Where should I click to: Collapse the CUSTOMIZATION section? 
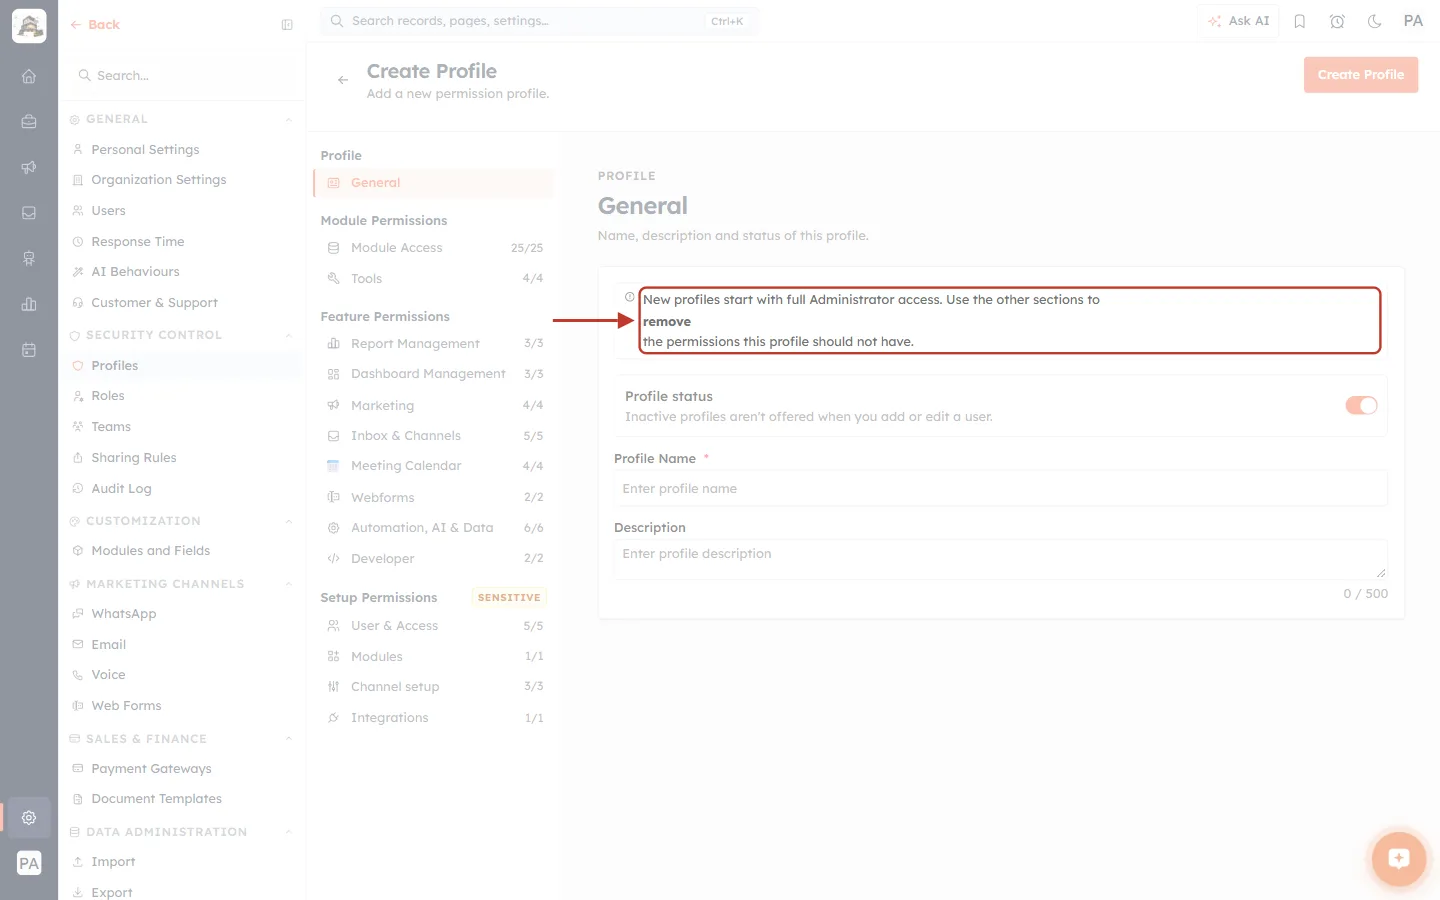(288, 522)
